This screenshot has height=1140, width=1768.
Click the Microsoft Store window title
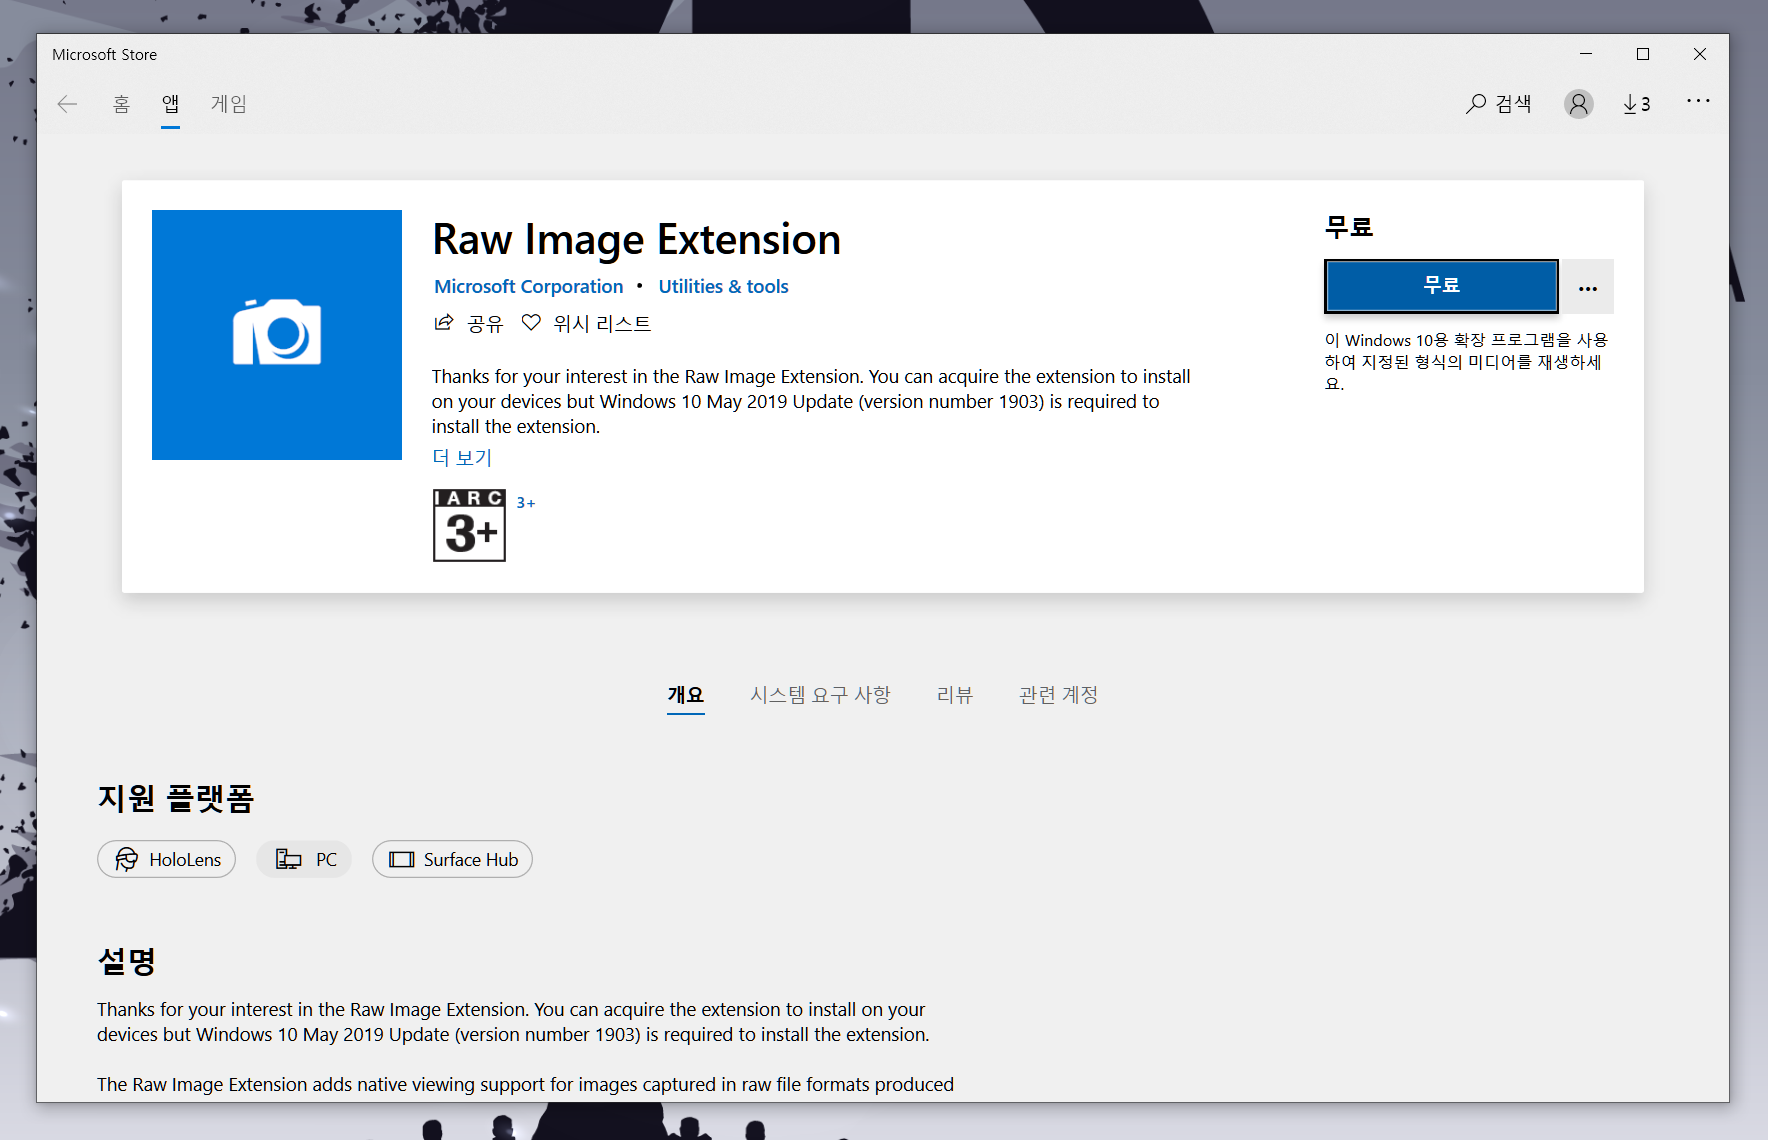105,55
